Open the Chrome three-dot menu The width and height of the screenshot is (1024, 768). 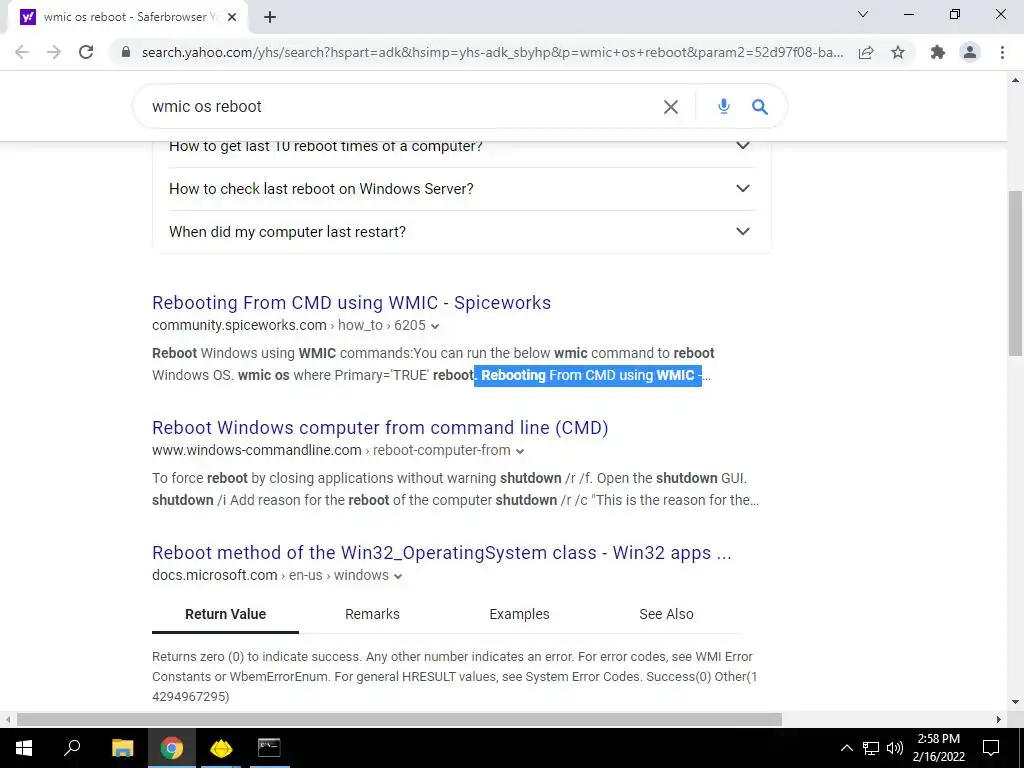(x=1002, y=52)
